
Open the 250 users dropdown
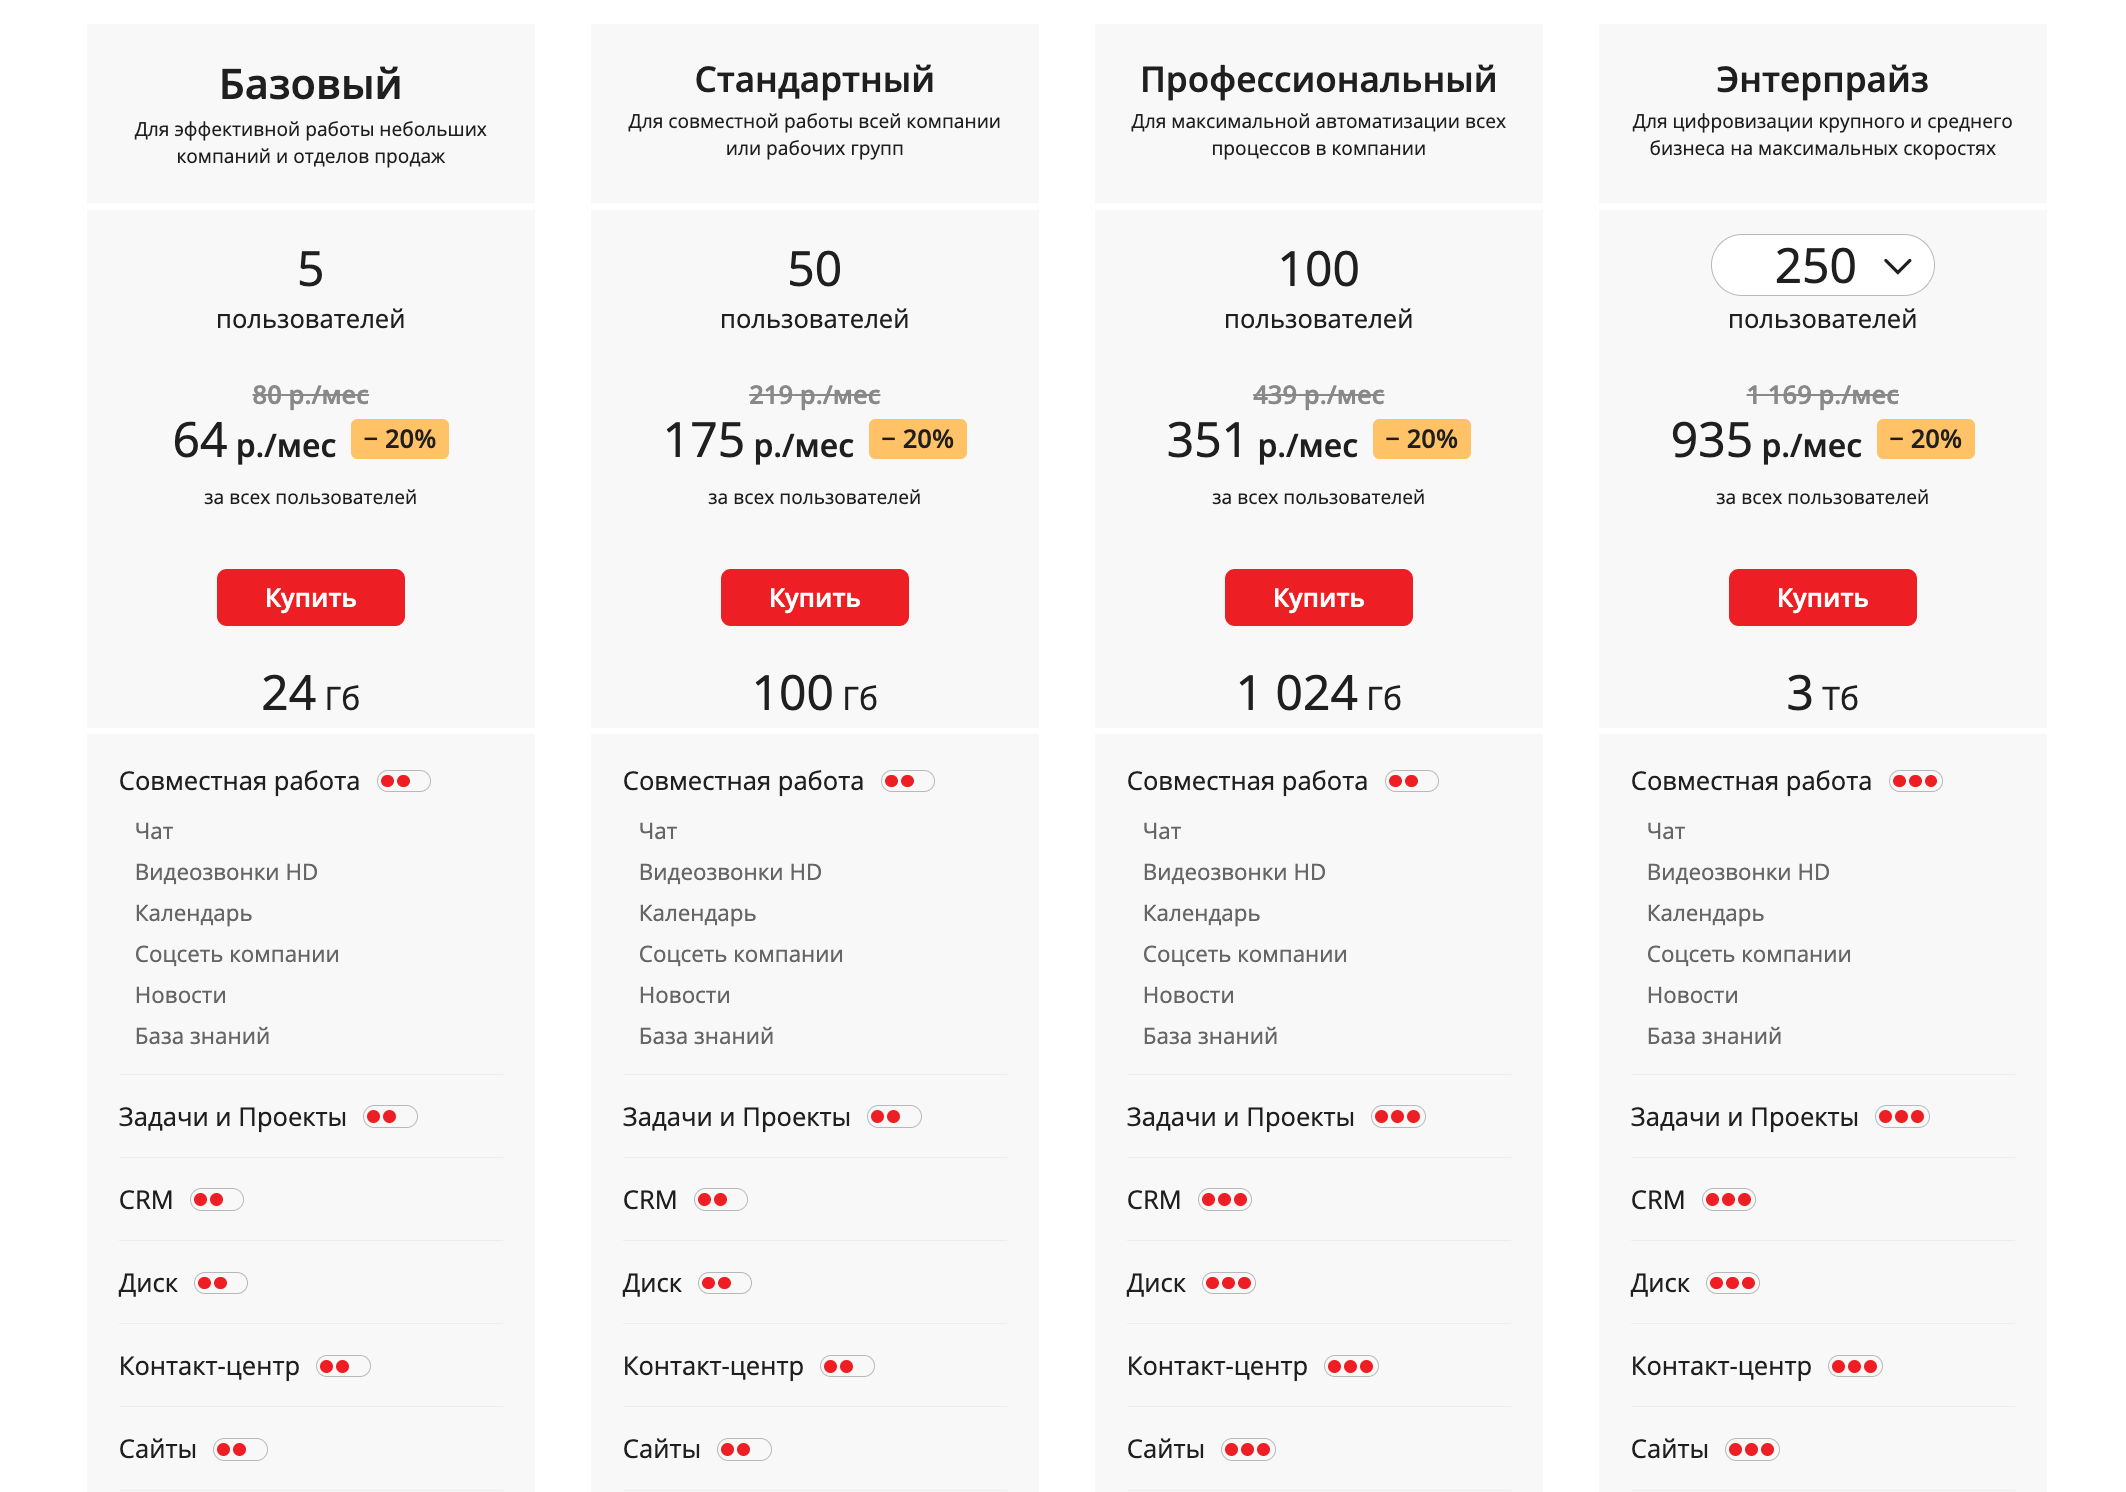(1822, 266)
